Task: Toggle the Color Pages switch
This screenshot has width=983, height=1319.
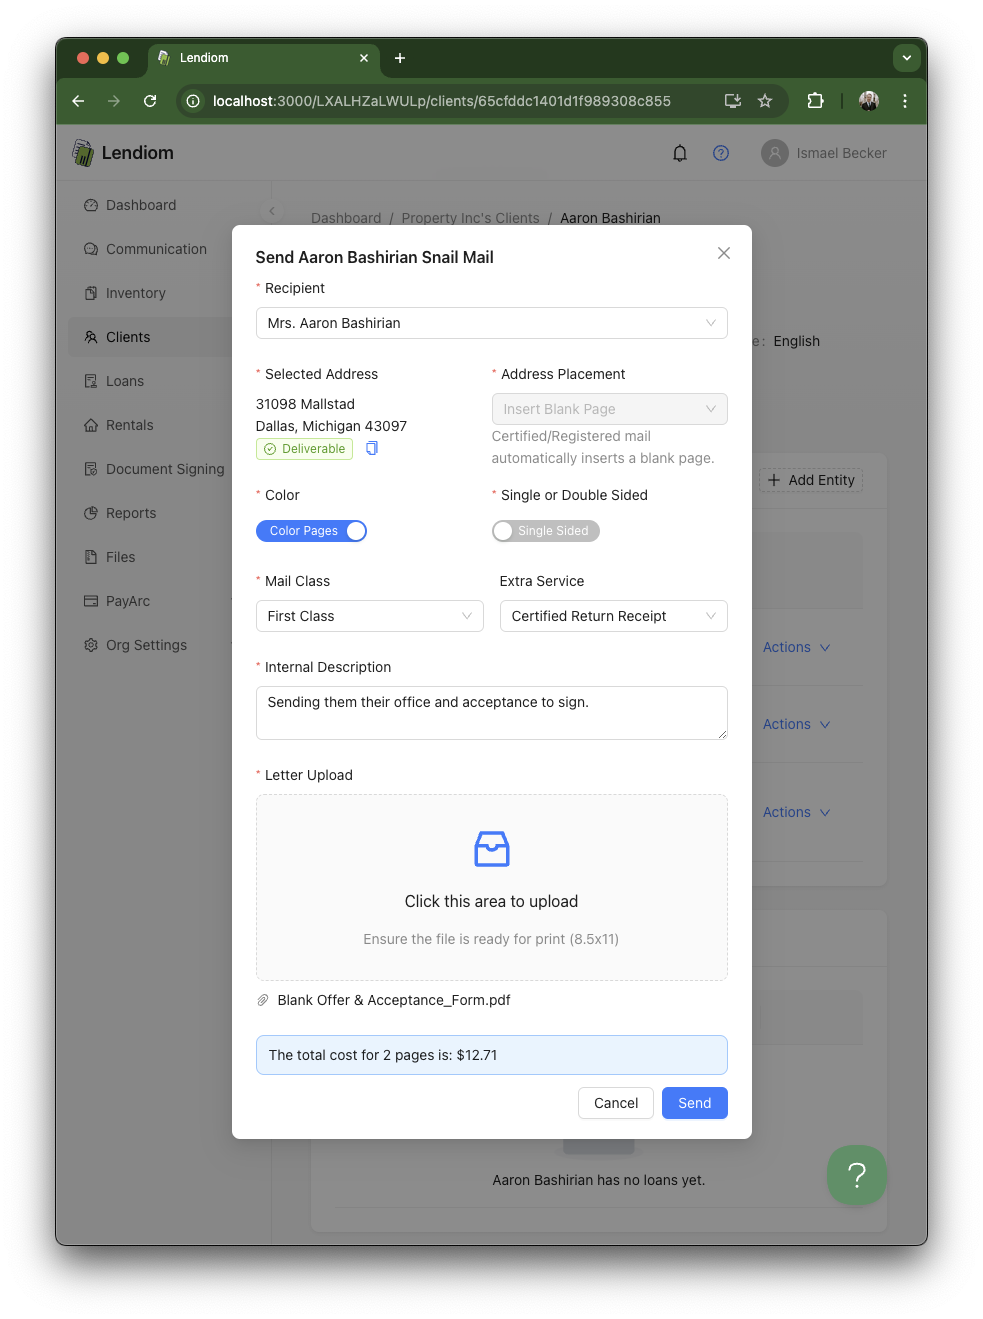Action: (x=311, y=531)
